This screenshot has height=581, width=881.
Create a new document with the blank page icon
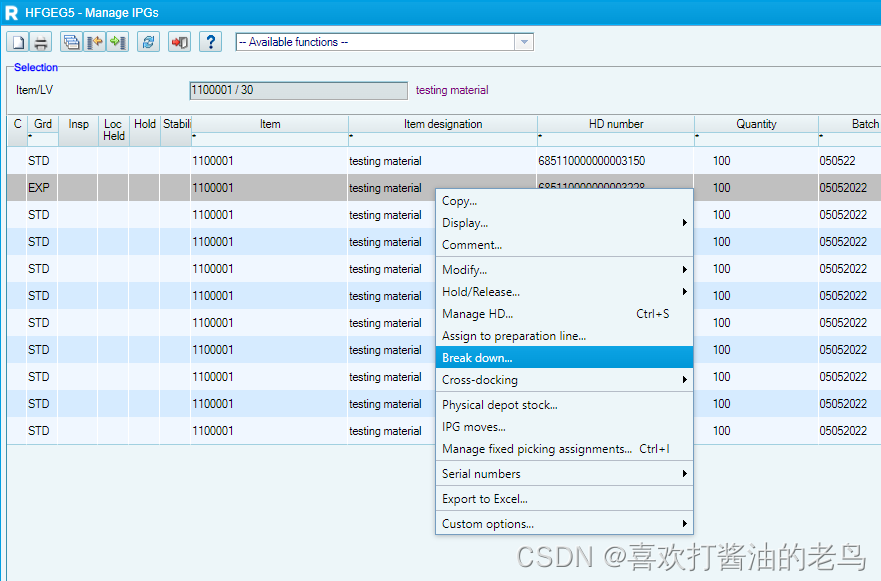click(16, 42)
